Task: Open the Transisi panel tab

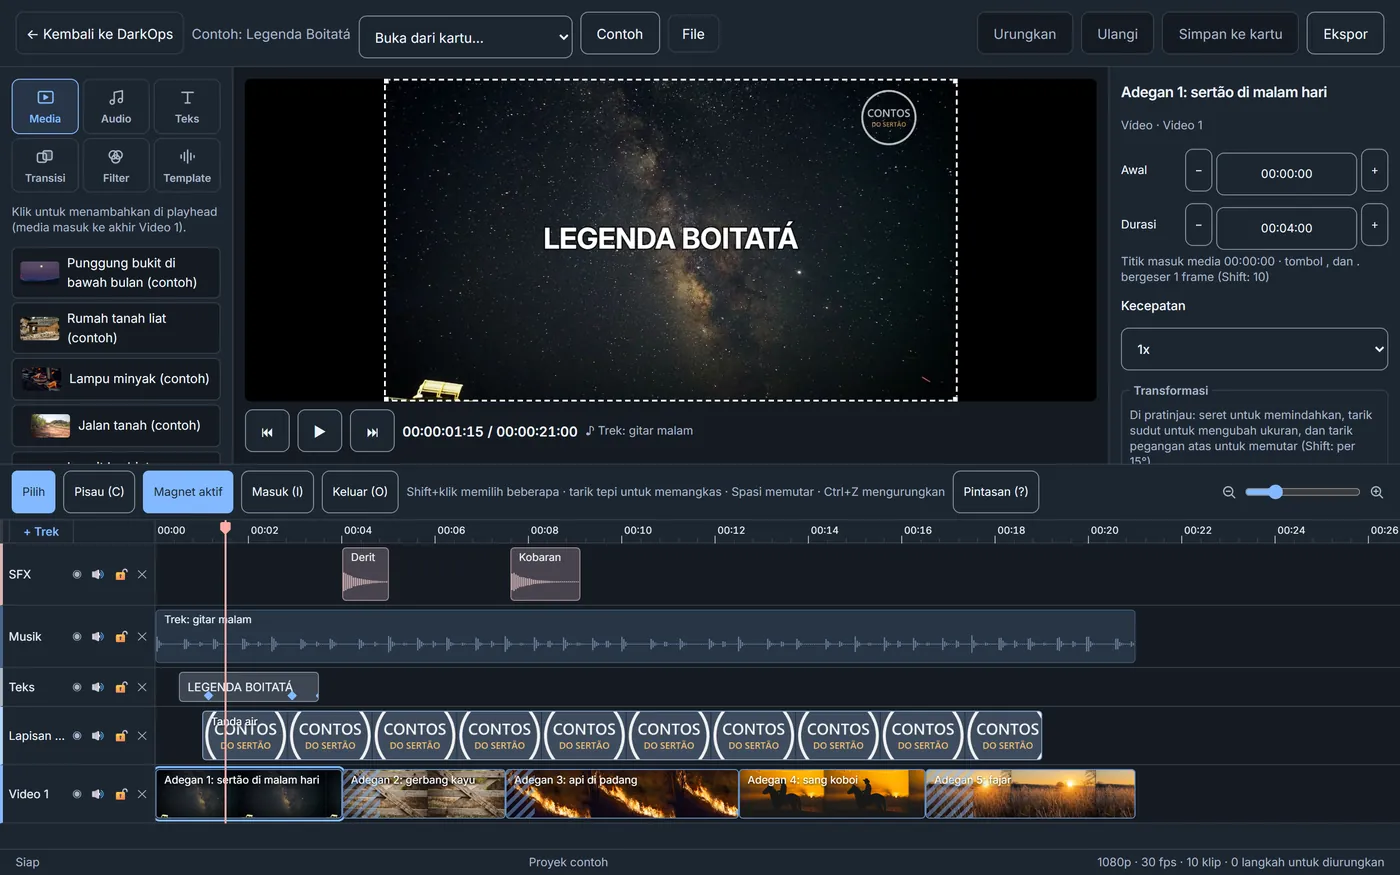Action: (x=45, y=165)
